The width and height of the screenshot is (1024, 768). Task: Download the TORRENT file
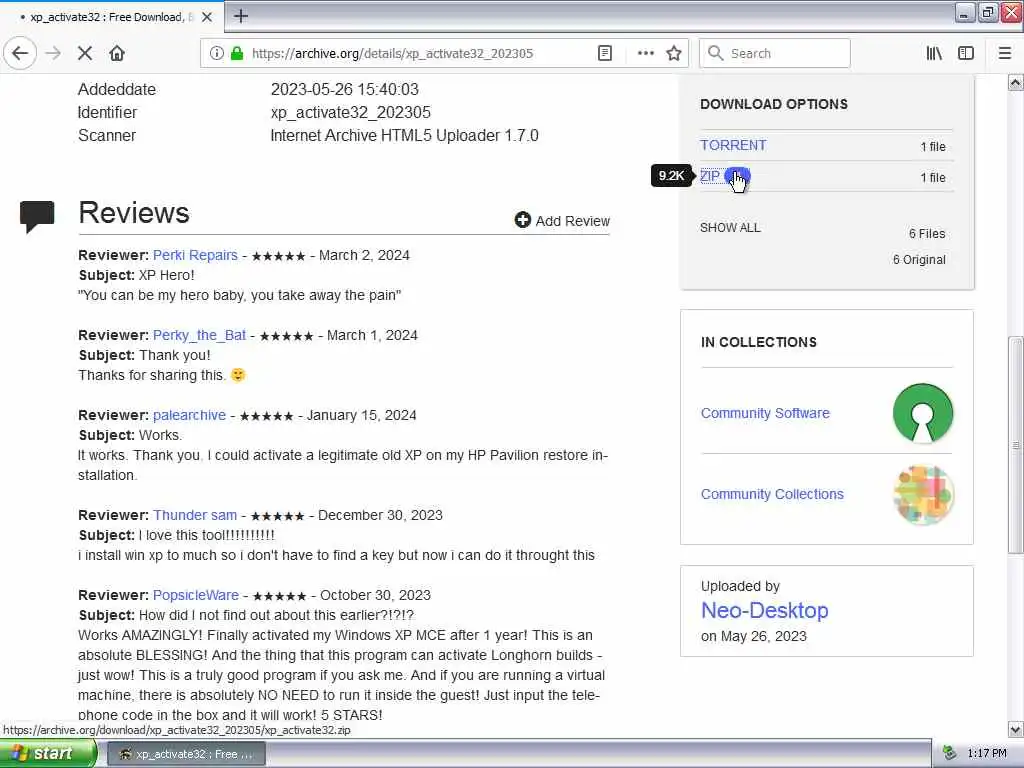pyautogui.click(x=733, y=145)
